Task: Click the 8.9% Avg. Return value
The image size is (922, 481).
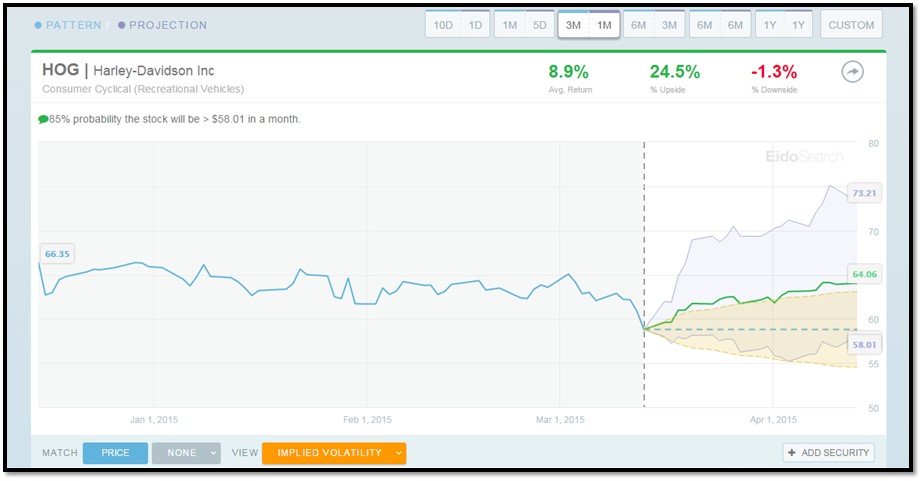Action: point(569,72)
